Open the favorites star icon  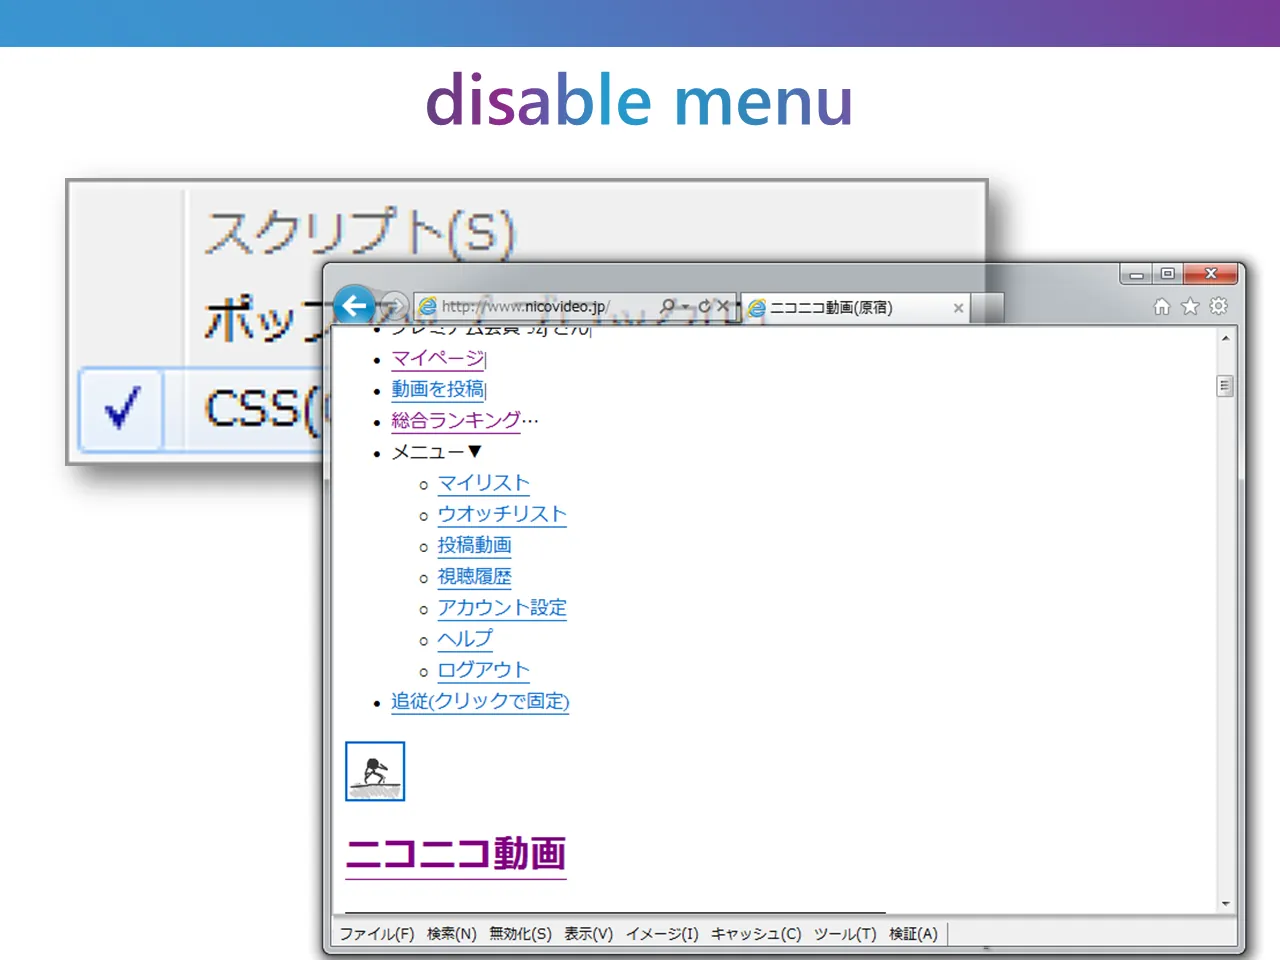coord(1190,306)
